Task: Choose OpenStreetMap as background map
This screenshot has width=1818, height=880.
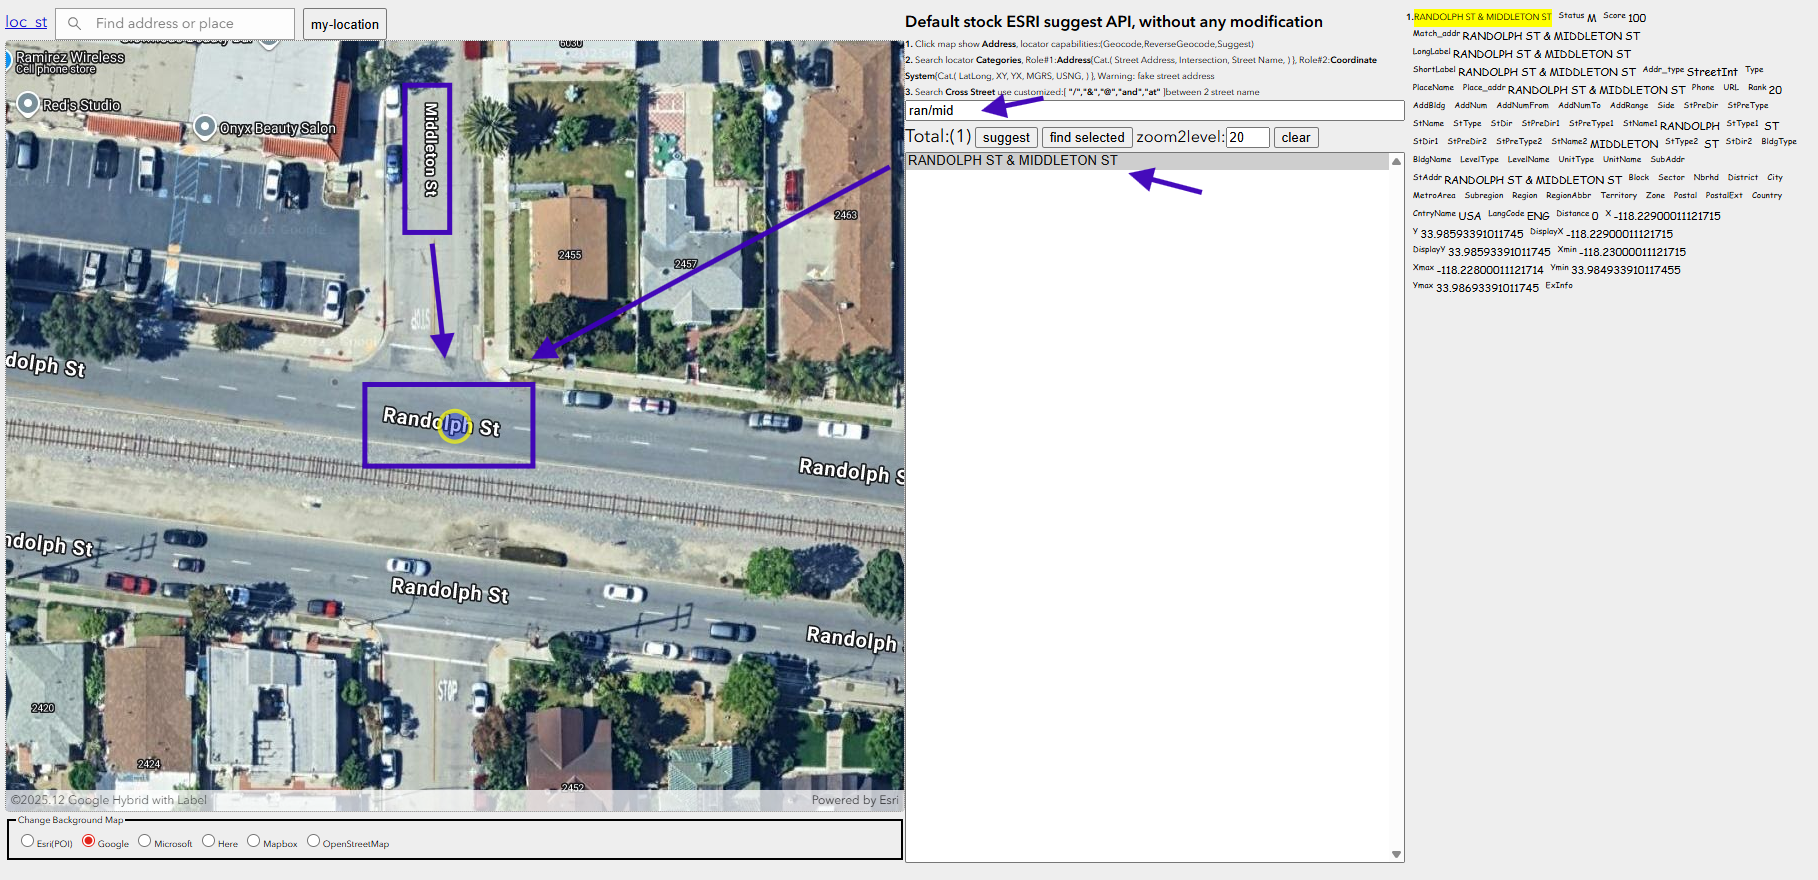Action: (314, 841)
